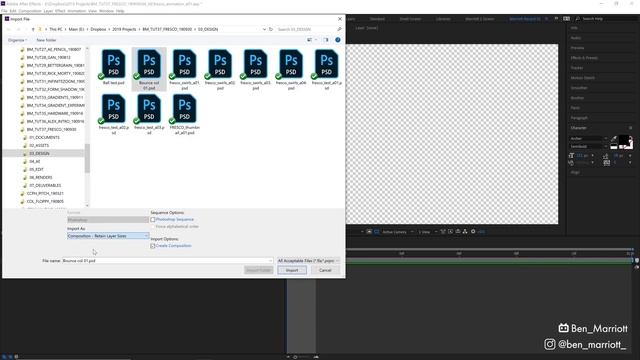Select the 01_DOCUMENTS folder in tree

tap(44, 138)
